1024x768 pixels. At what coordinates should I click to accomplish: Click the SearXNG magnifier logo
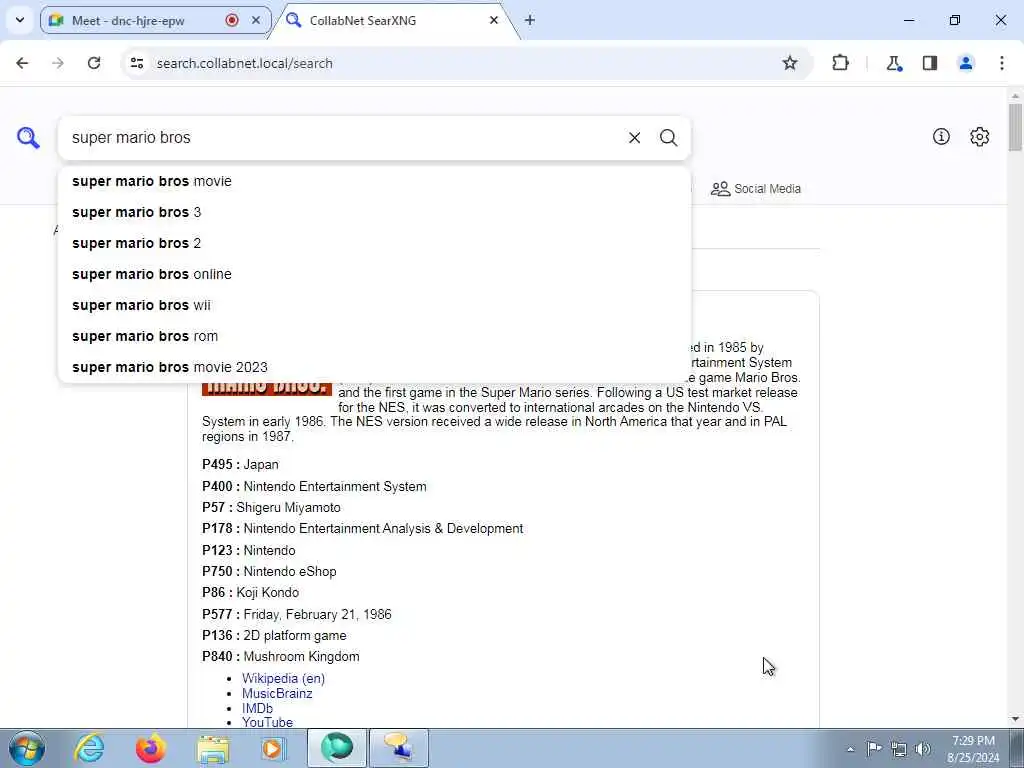pos(28,138)
